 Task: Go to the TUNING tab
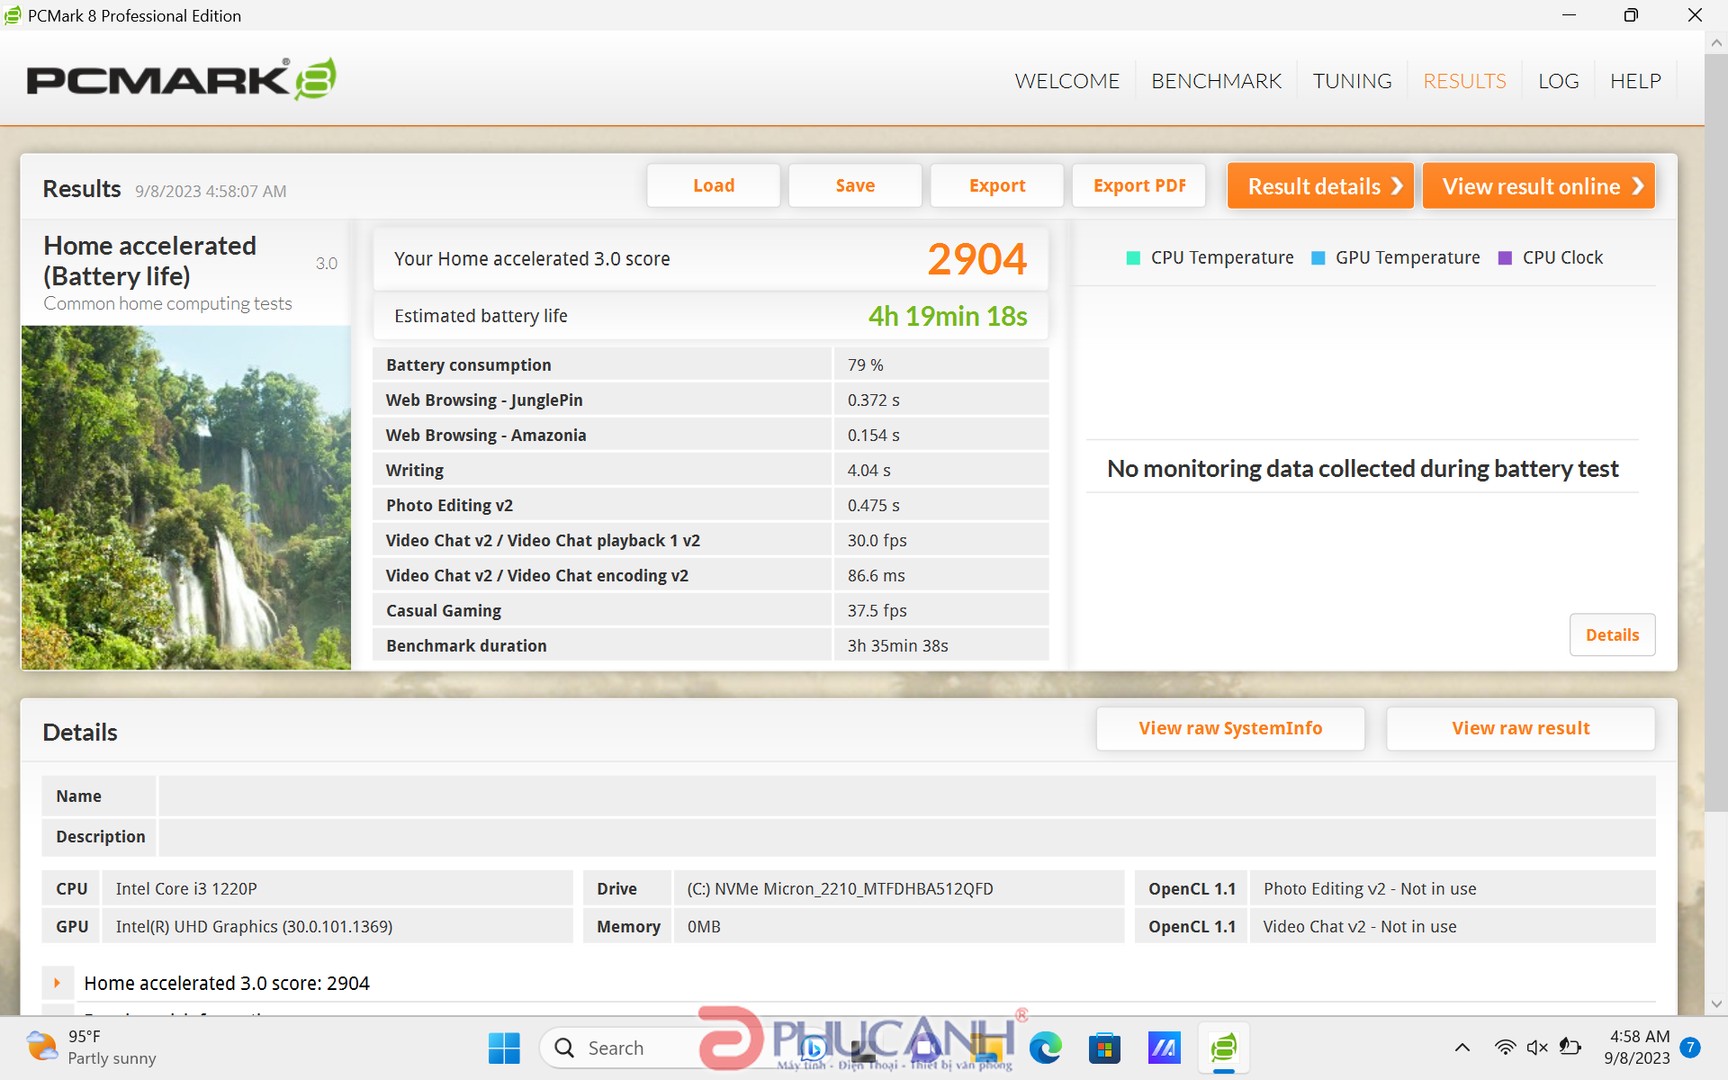tap(1352, 81)
